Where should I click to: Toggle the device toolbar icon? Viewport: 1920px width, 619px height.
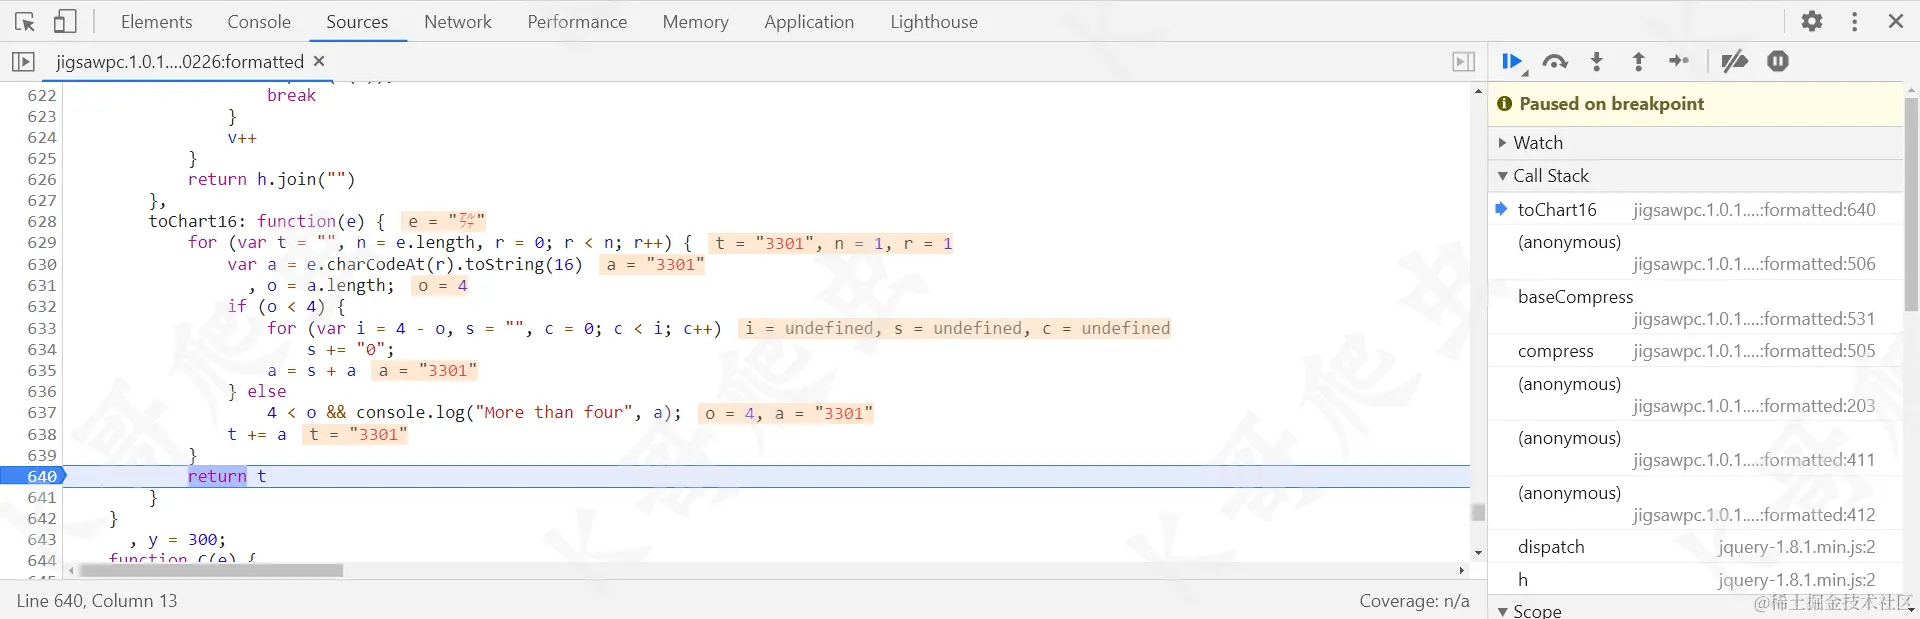coord(65,21)
